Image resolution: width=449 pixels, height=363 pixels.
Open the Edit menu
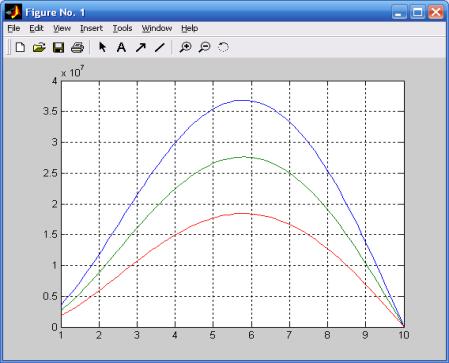coord(36,29)
